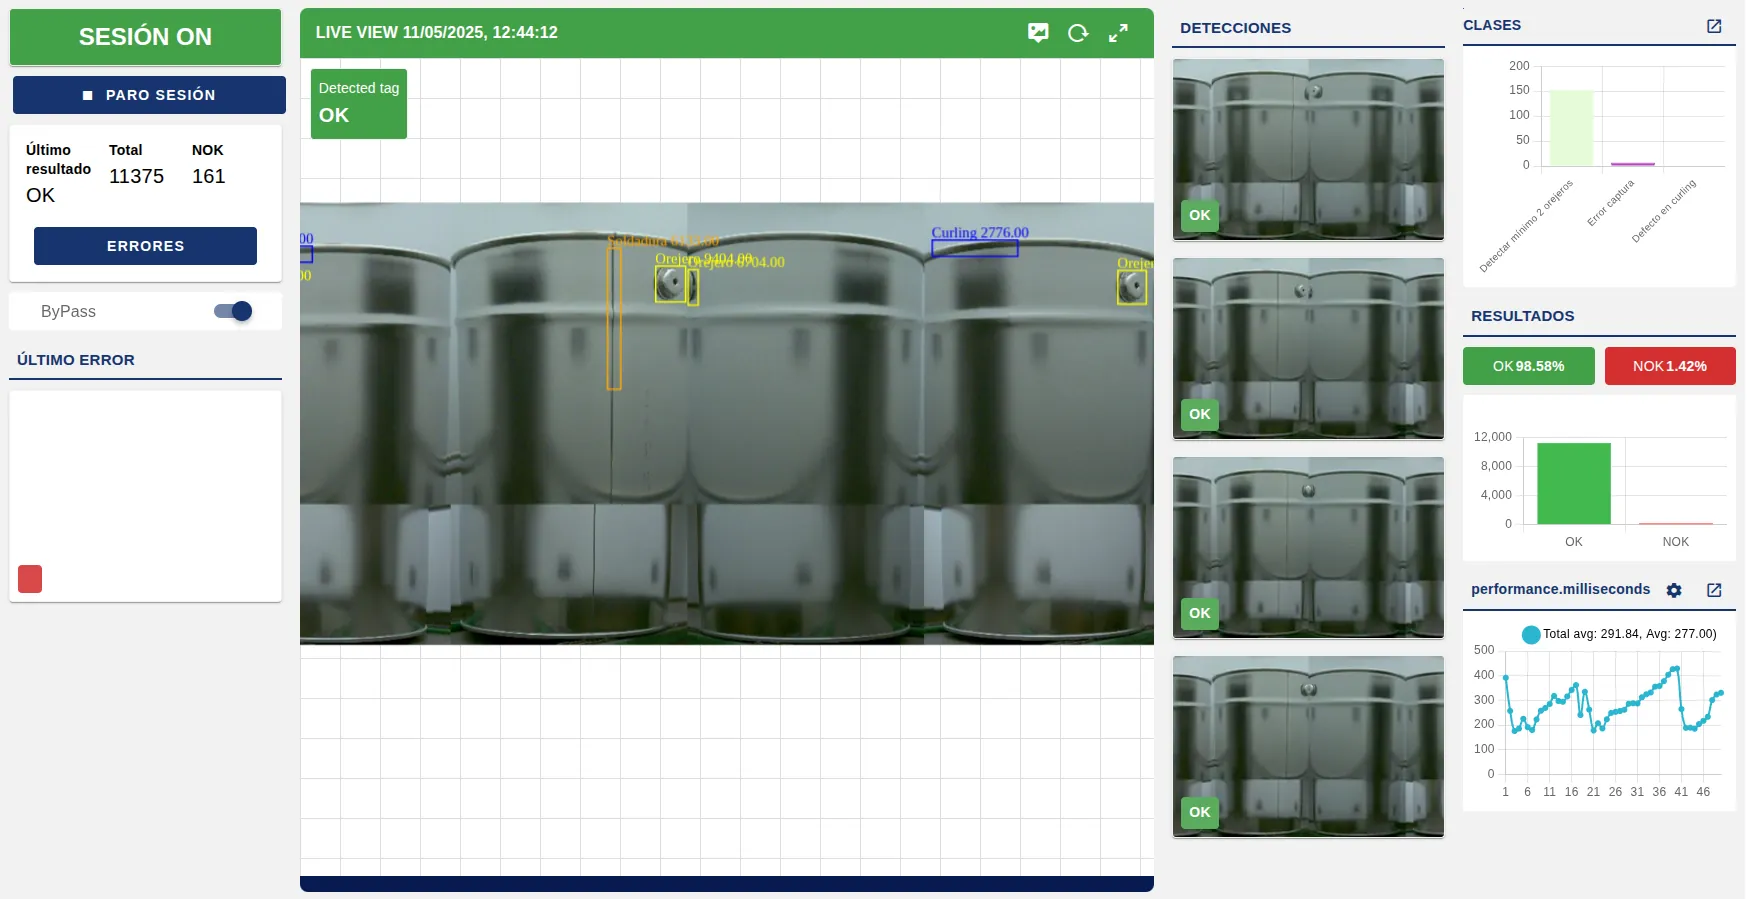Toggle the Total avg legend marker
The image size is (1747, 899).
click(x=1531, y=634)
